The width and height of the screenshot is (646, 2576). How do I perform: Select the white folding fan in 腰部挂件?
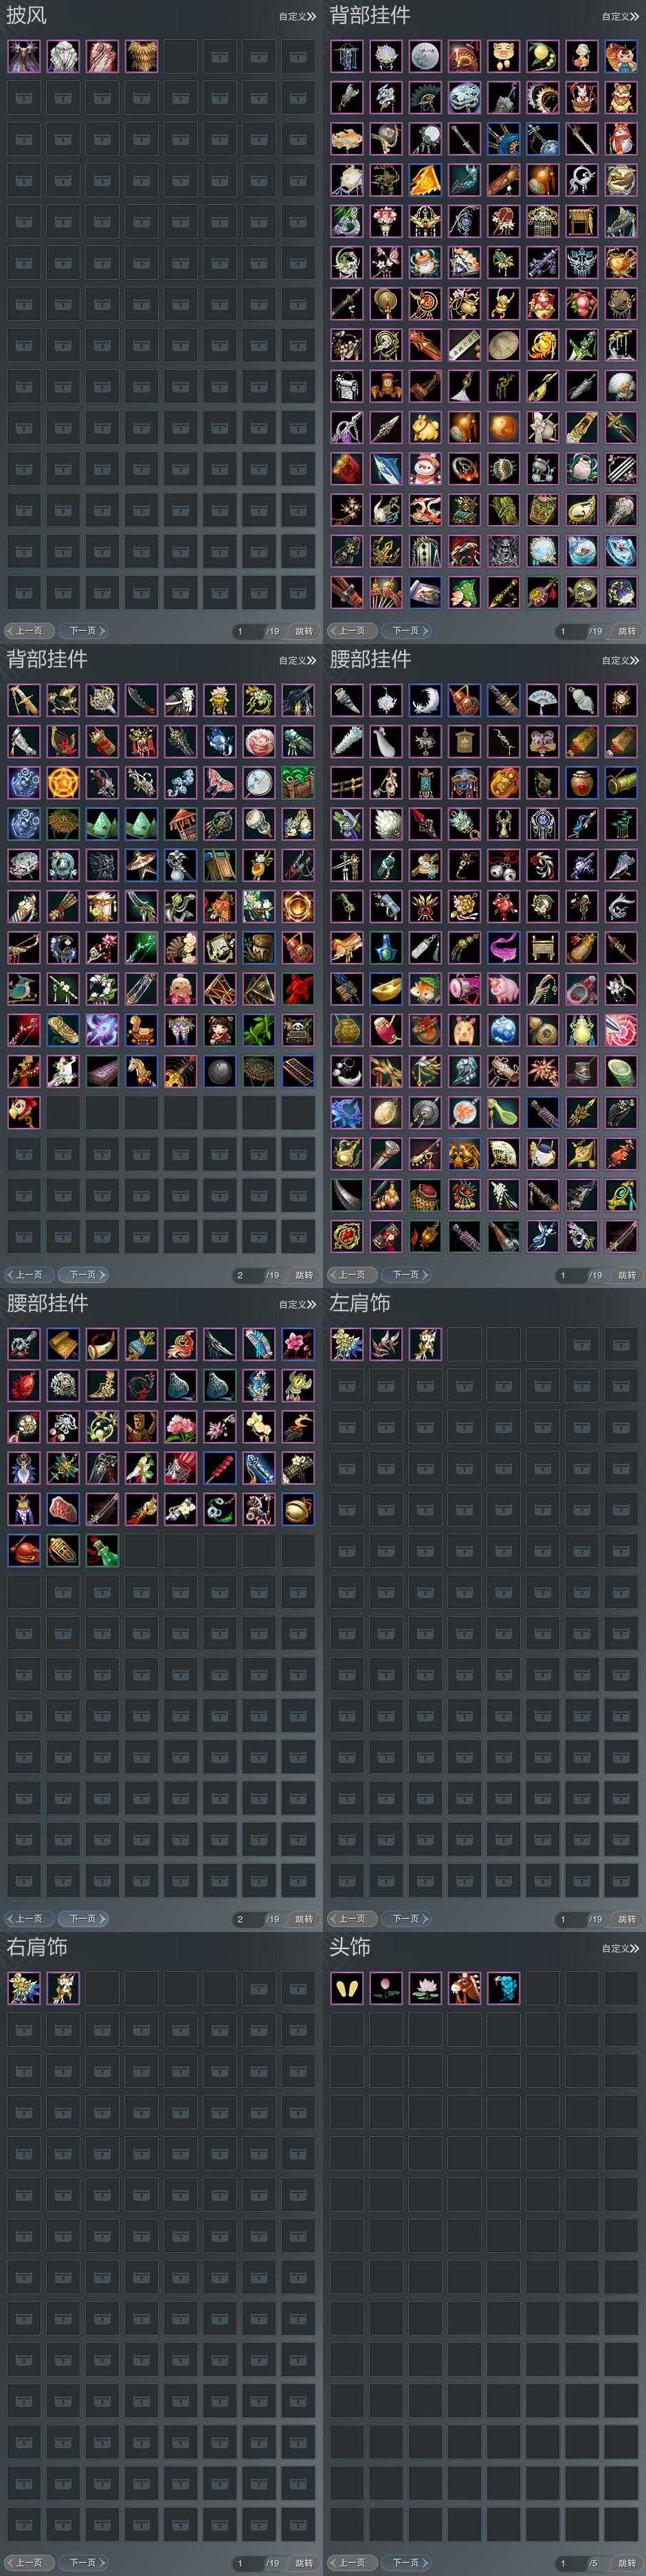click(542, 700)
